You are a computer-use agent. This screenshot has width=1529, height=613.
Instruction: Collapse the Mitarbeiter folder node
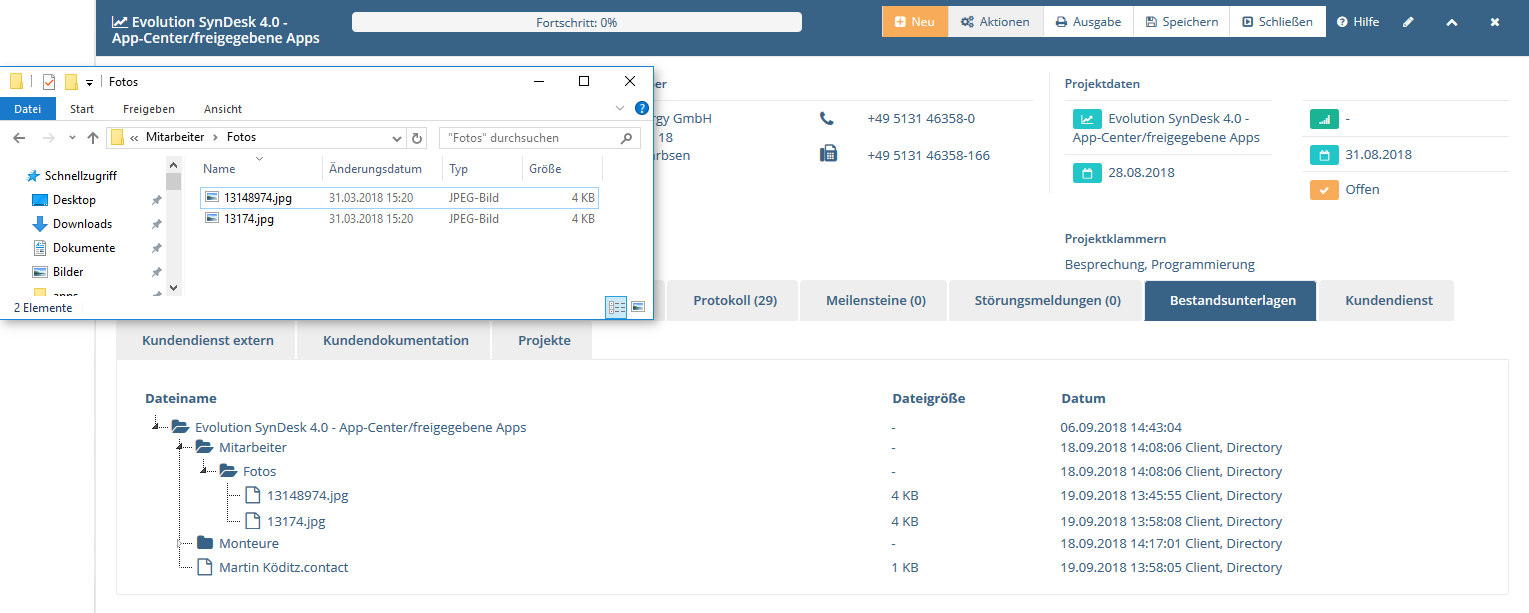tap(179, 448)
